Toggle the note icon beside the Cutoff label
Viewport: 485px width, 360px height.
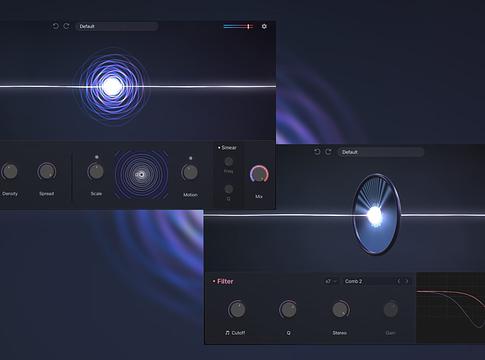point(227,333)
